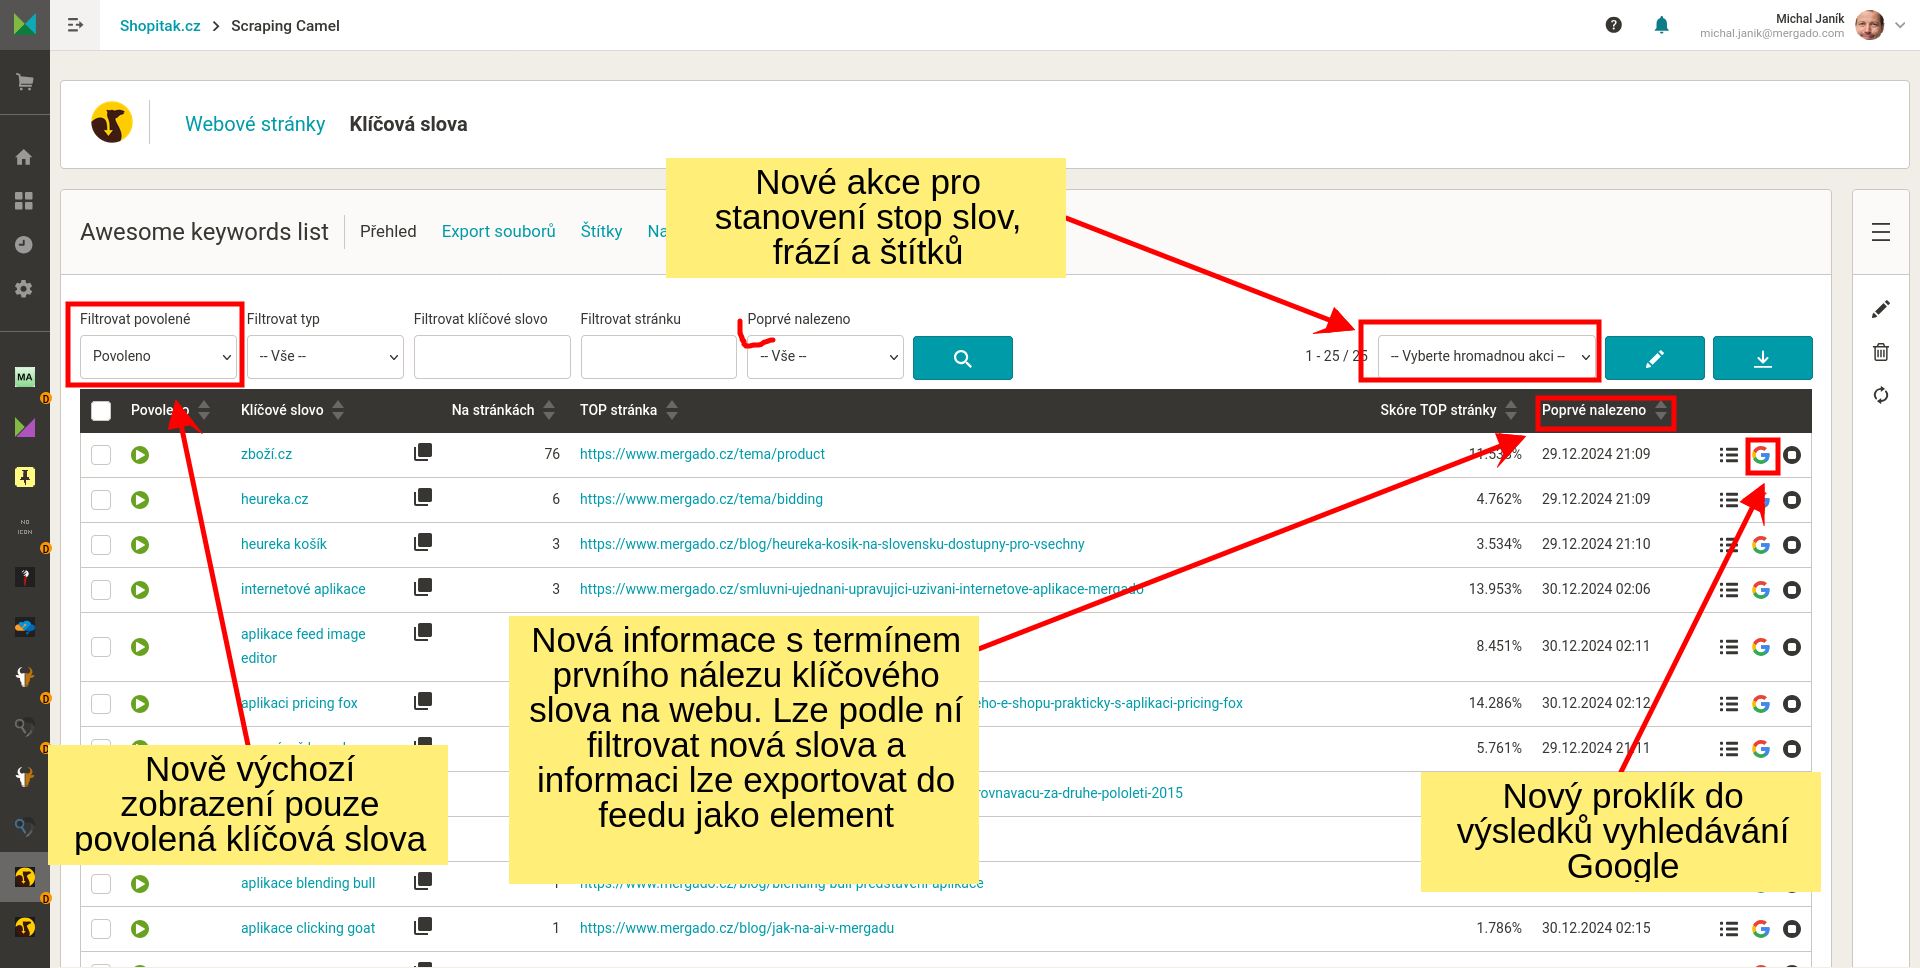Click the stop circle icon for aplikace clicking goat
The height and width of the screenshot is (968, 1920).
[1792, 929]
